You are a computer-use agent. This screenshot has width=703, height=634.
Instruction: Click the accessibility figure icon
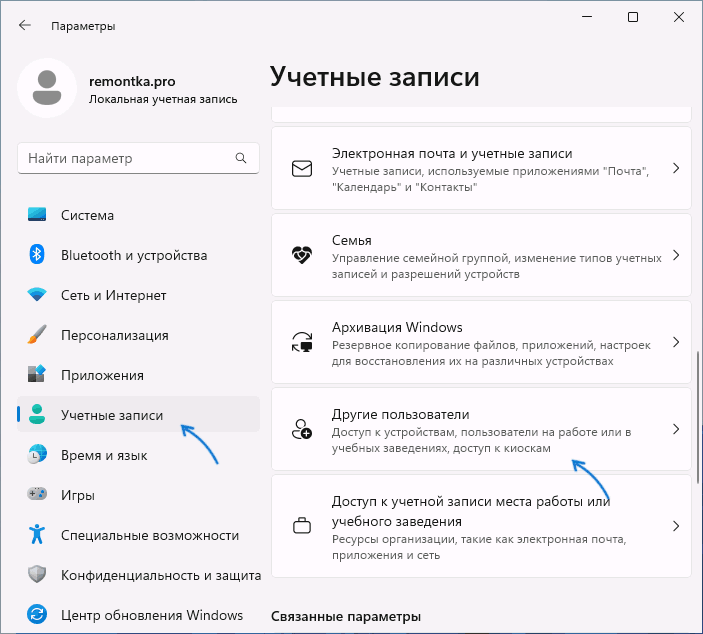click(x=37, y=534)
